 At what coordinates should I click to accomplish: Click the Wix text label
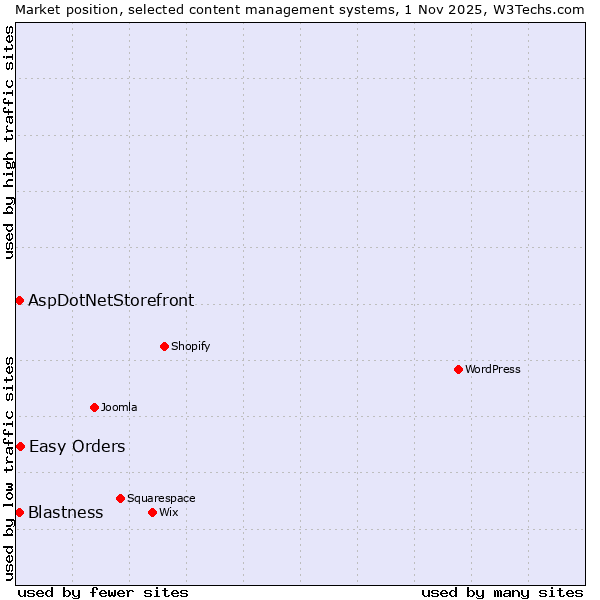[x=168, y=512]
